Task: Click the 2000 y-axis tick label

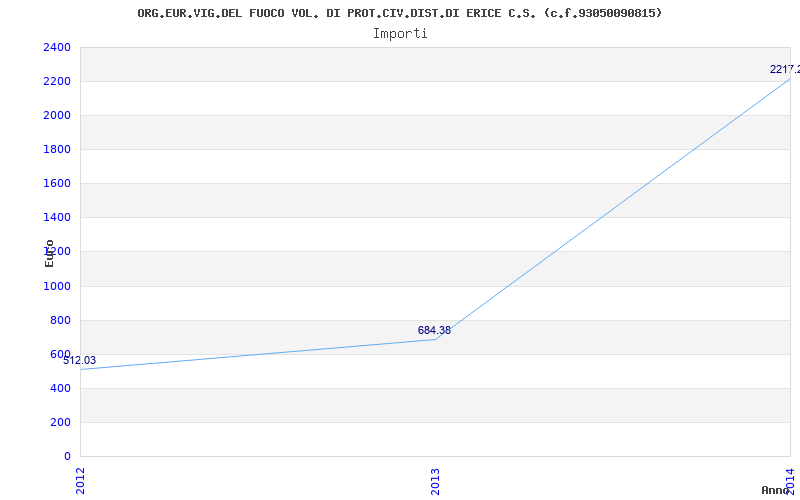Action: (57, 116)
